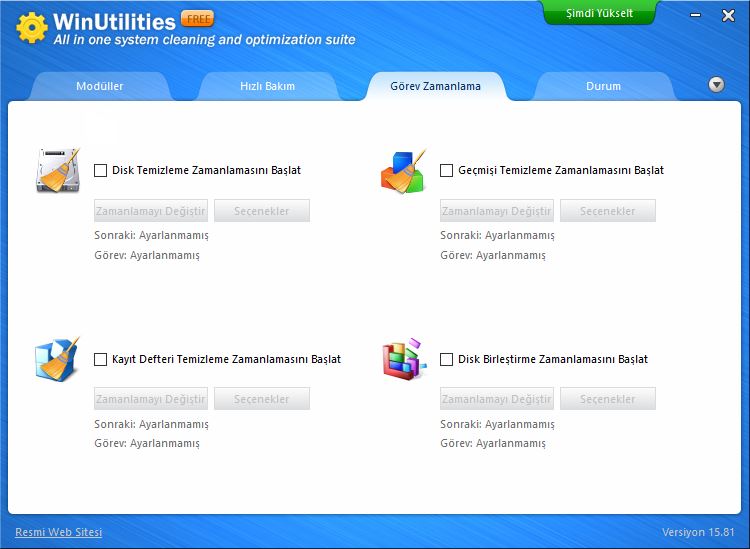Image resolution: width=750 pixels, height=549 pixels.
Task: Click the WinUtilities title text
Action: [x=114, y=22]
